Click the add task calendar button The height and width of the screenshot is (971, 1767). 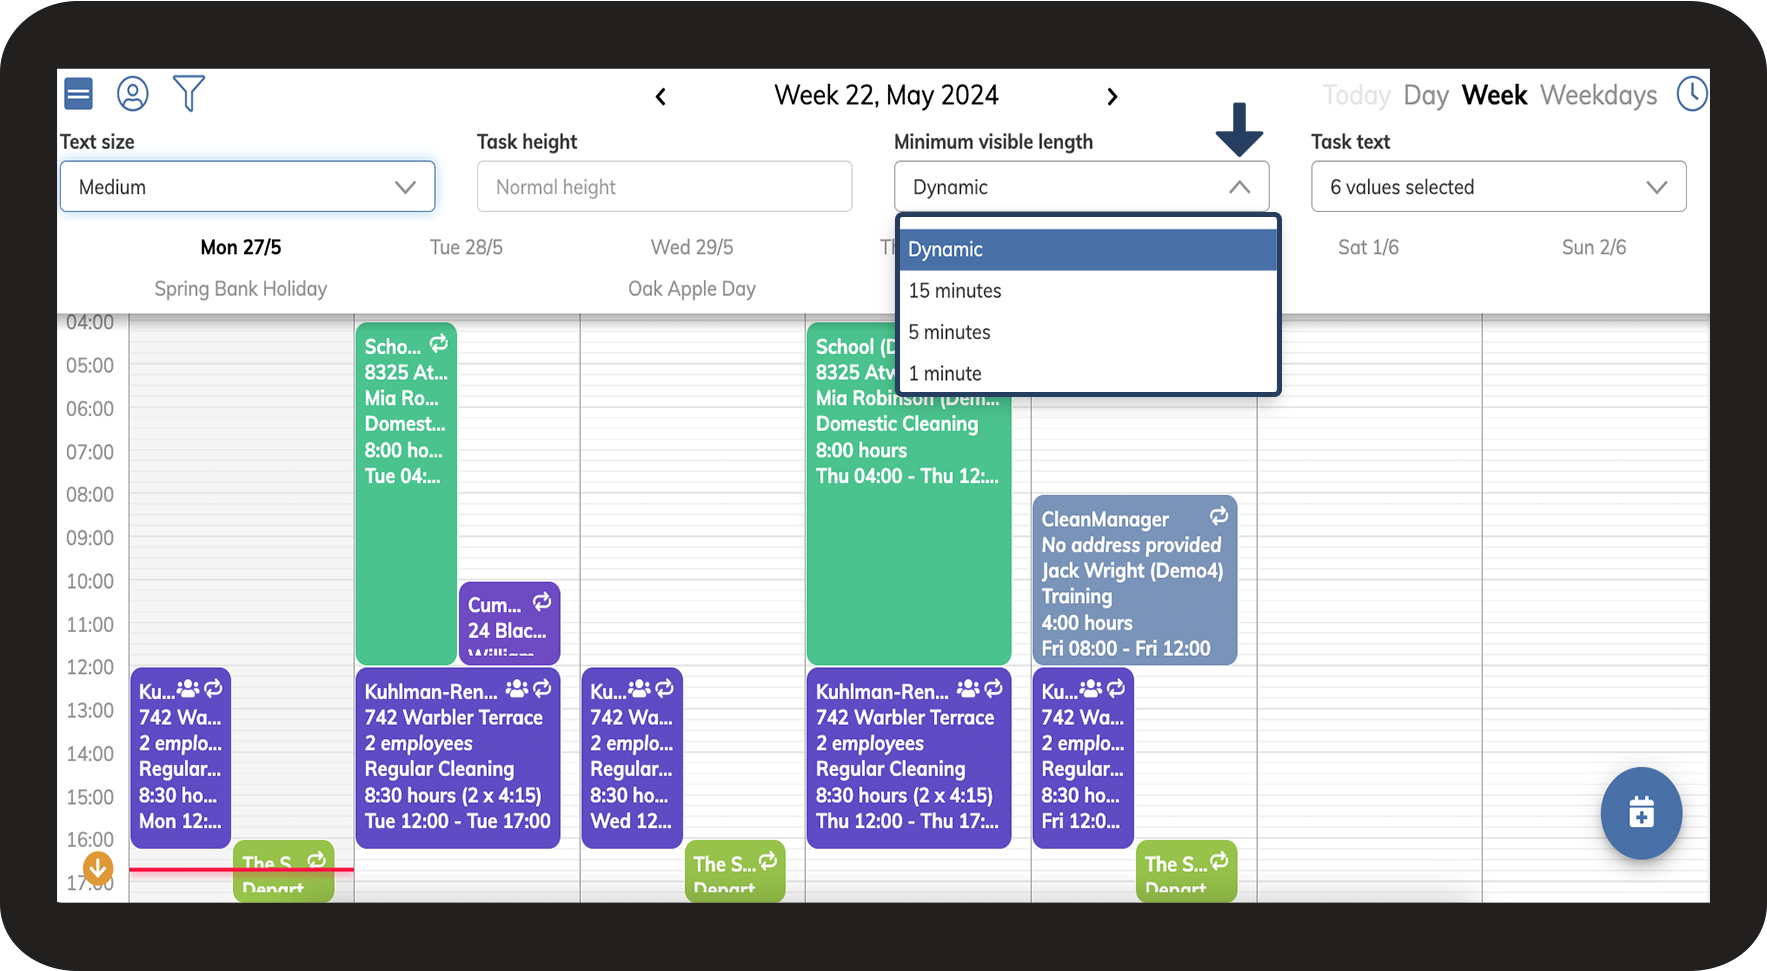click(x=1640, y=813)
